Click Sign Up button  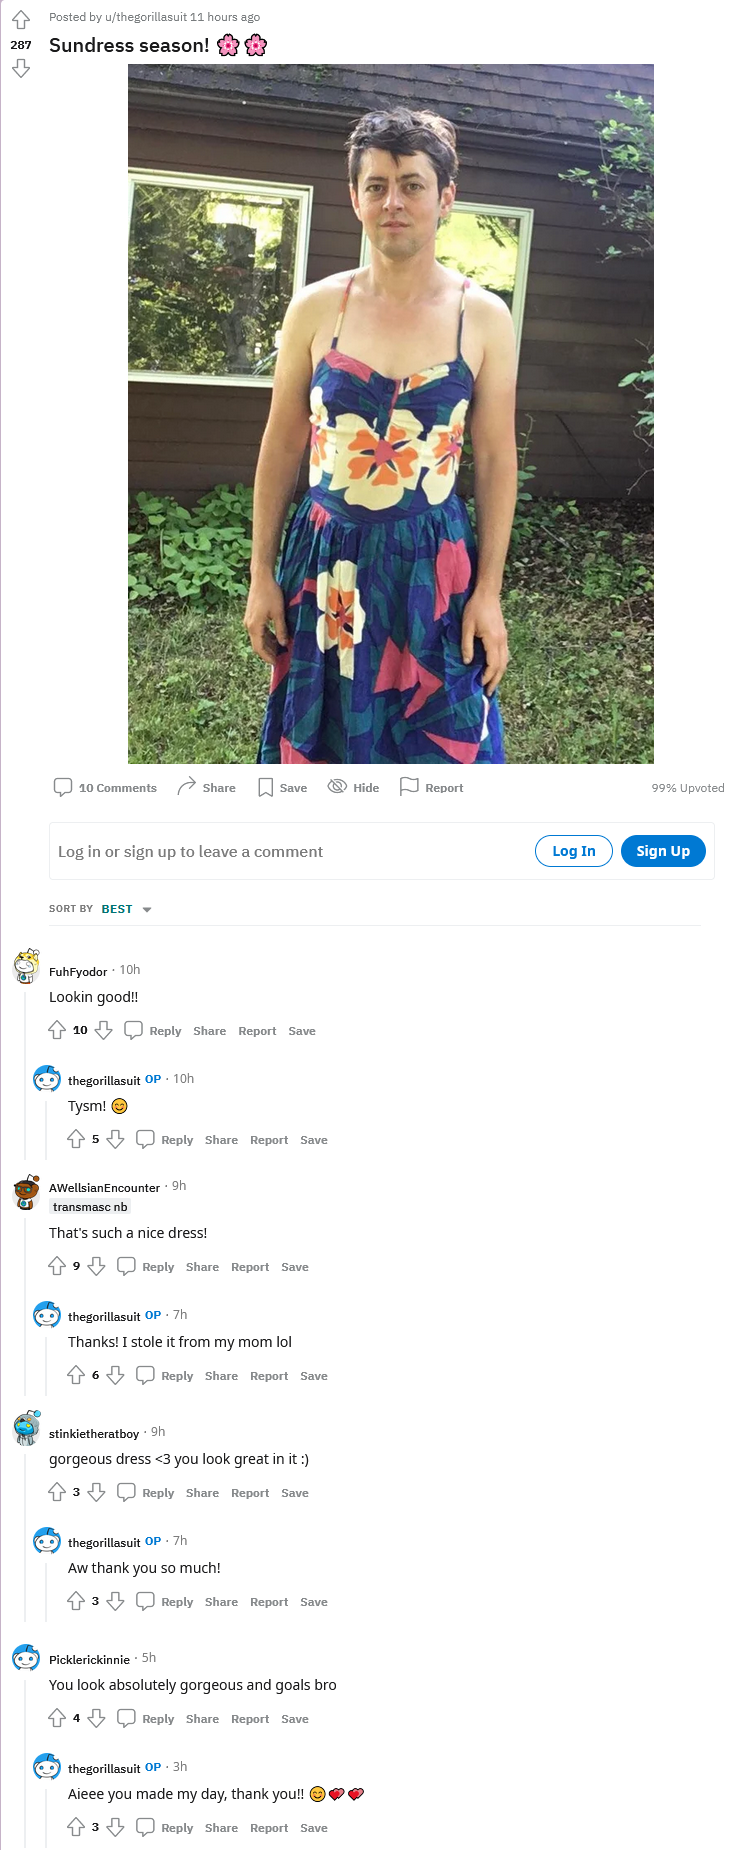click(x=663, y=851)
